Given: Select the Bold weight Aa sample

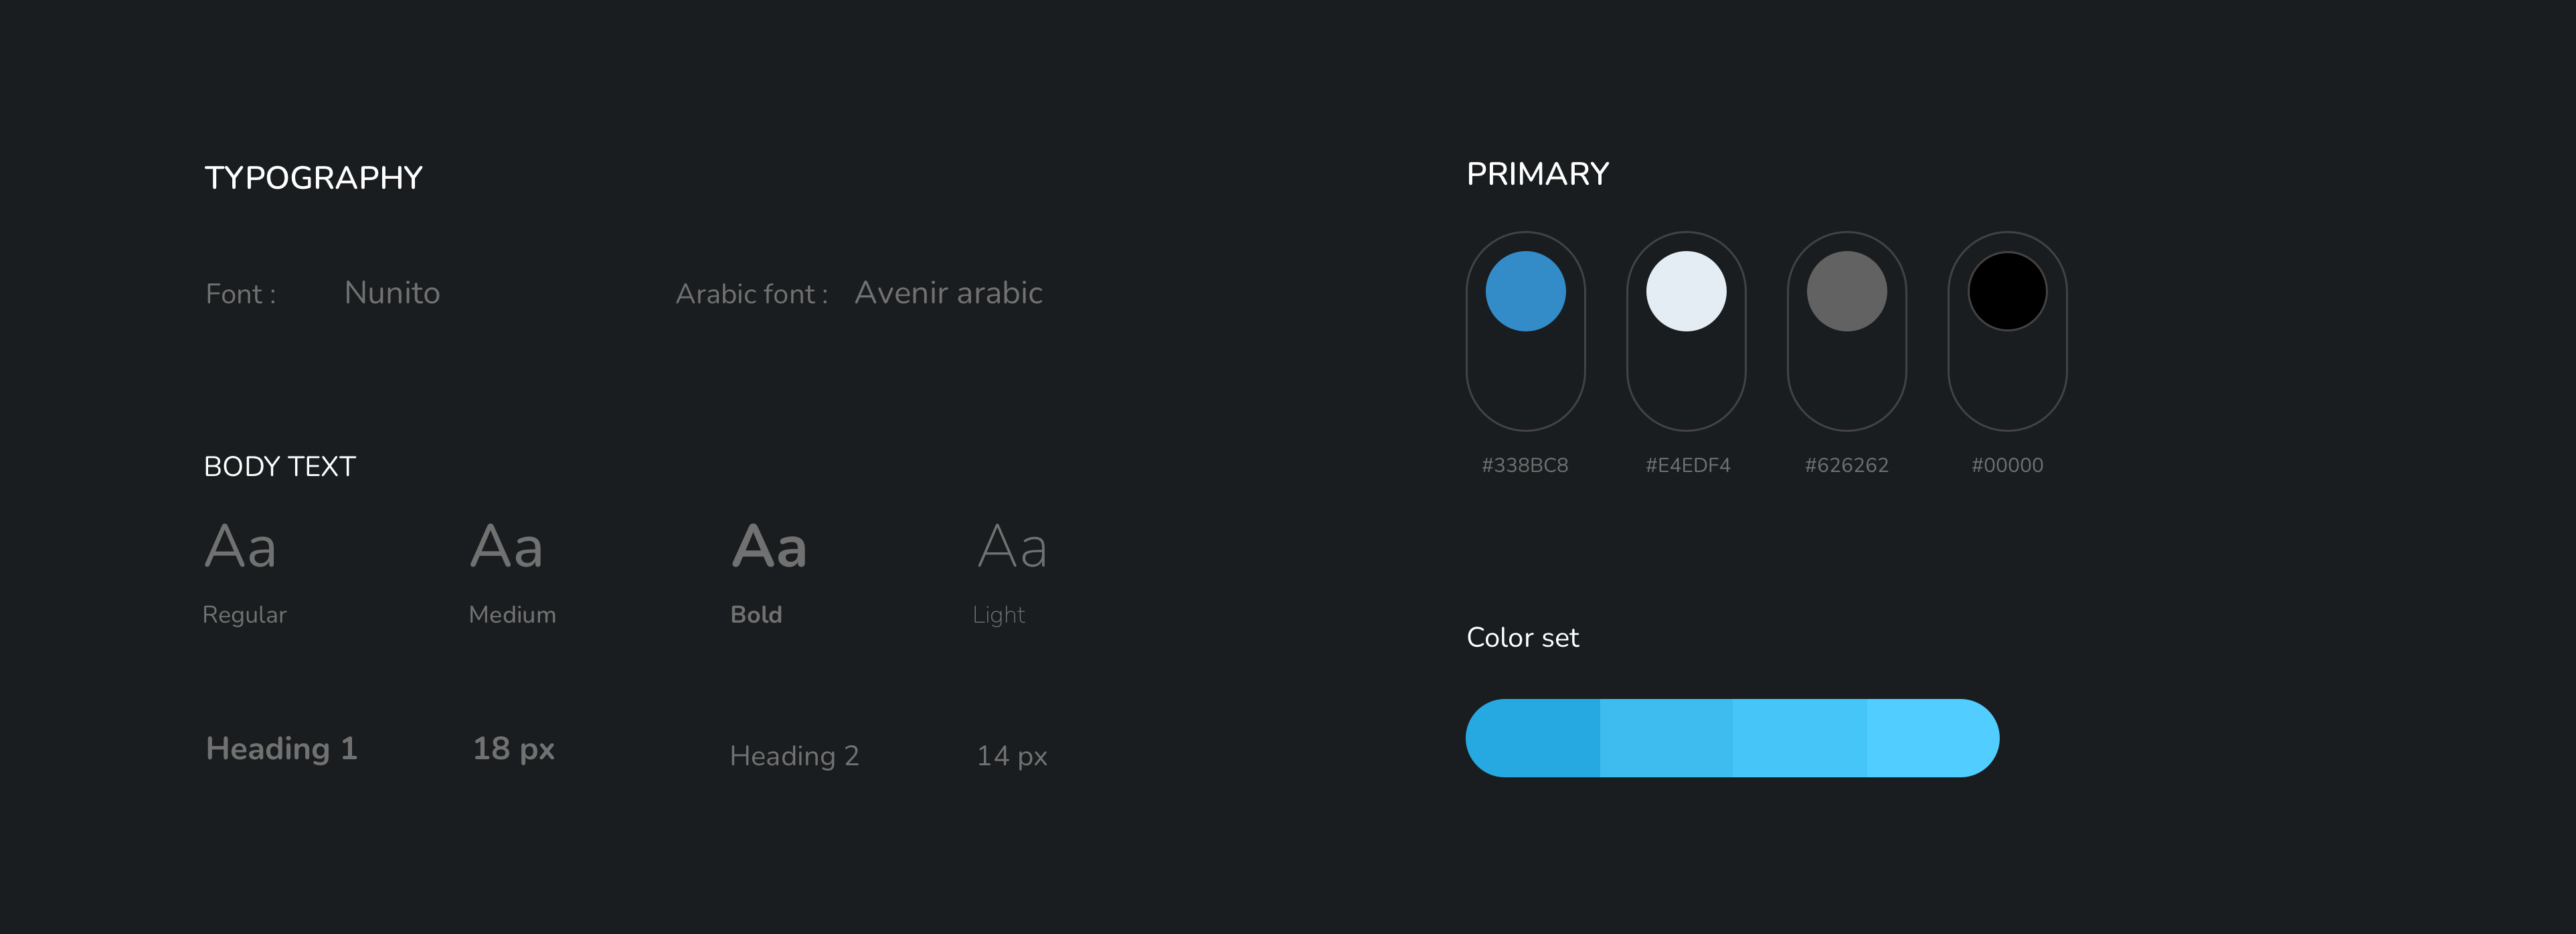Looking at the screenshot, I should point(769,546).
